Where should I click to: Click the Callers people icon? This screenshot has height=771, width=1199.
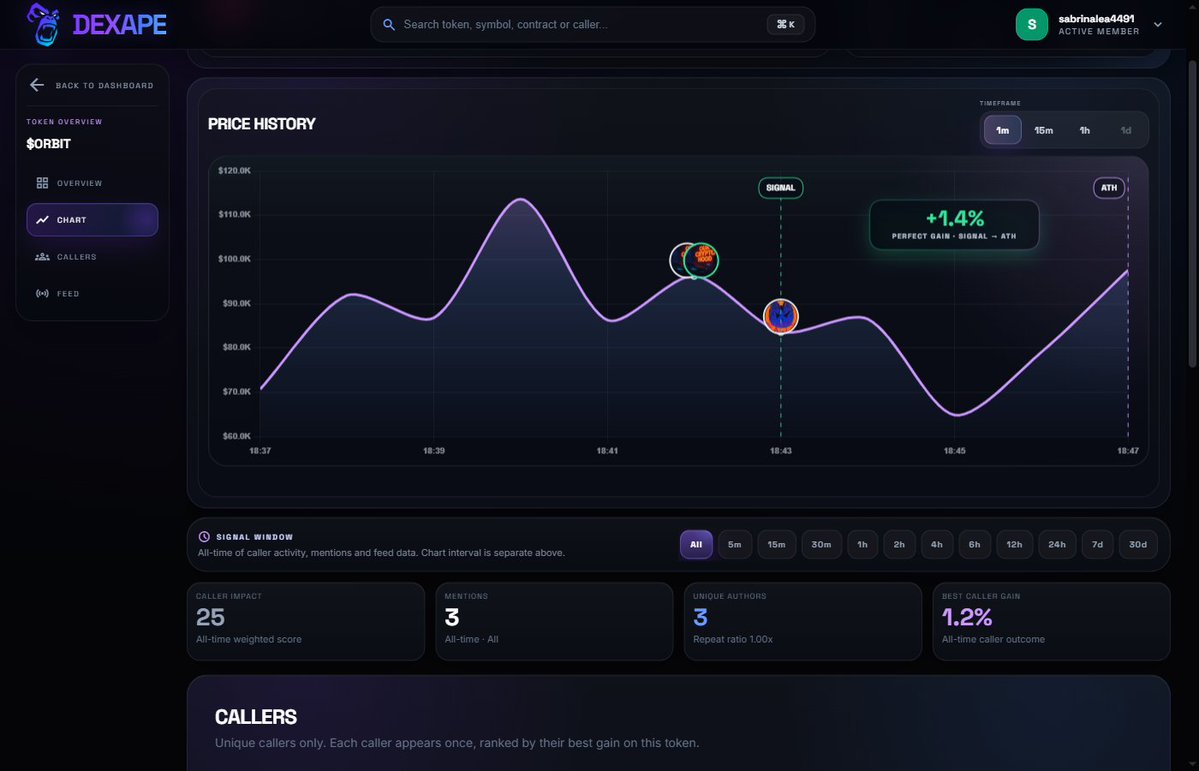[x=42, y=256]
